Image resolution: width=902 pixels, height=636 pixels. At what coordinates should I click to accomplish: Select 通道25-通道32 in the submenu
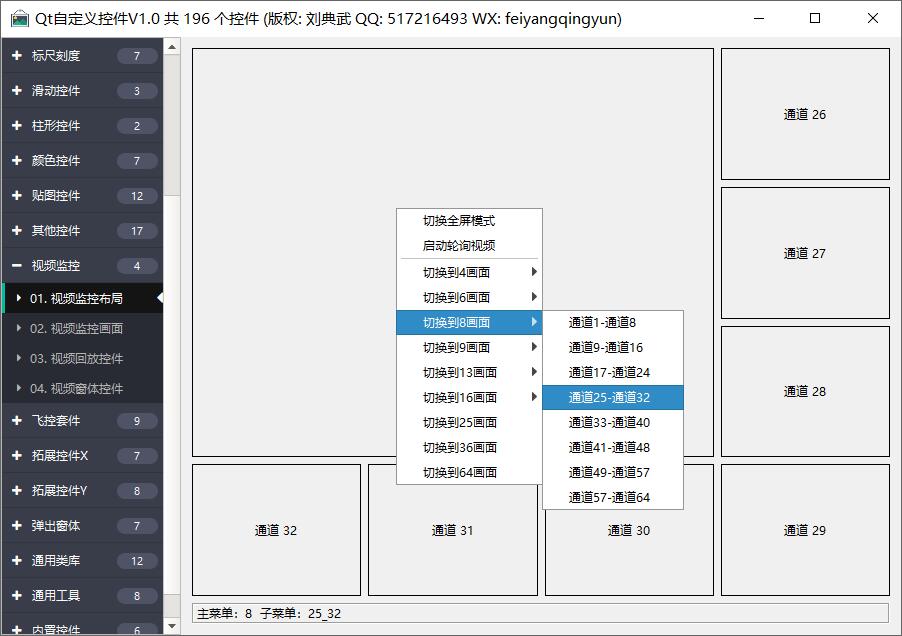coord(609,398)
